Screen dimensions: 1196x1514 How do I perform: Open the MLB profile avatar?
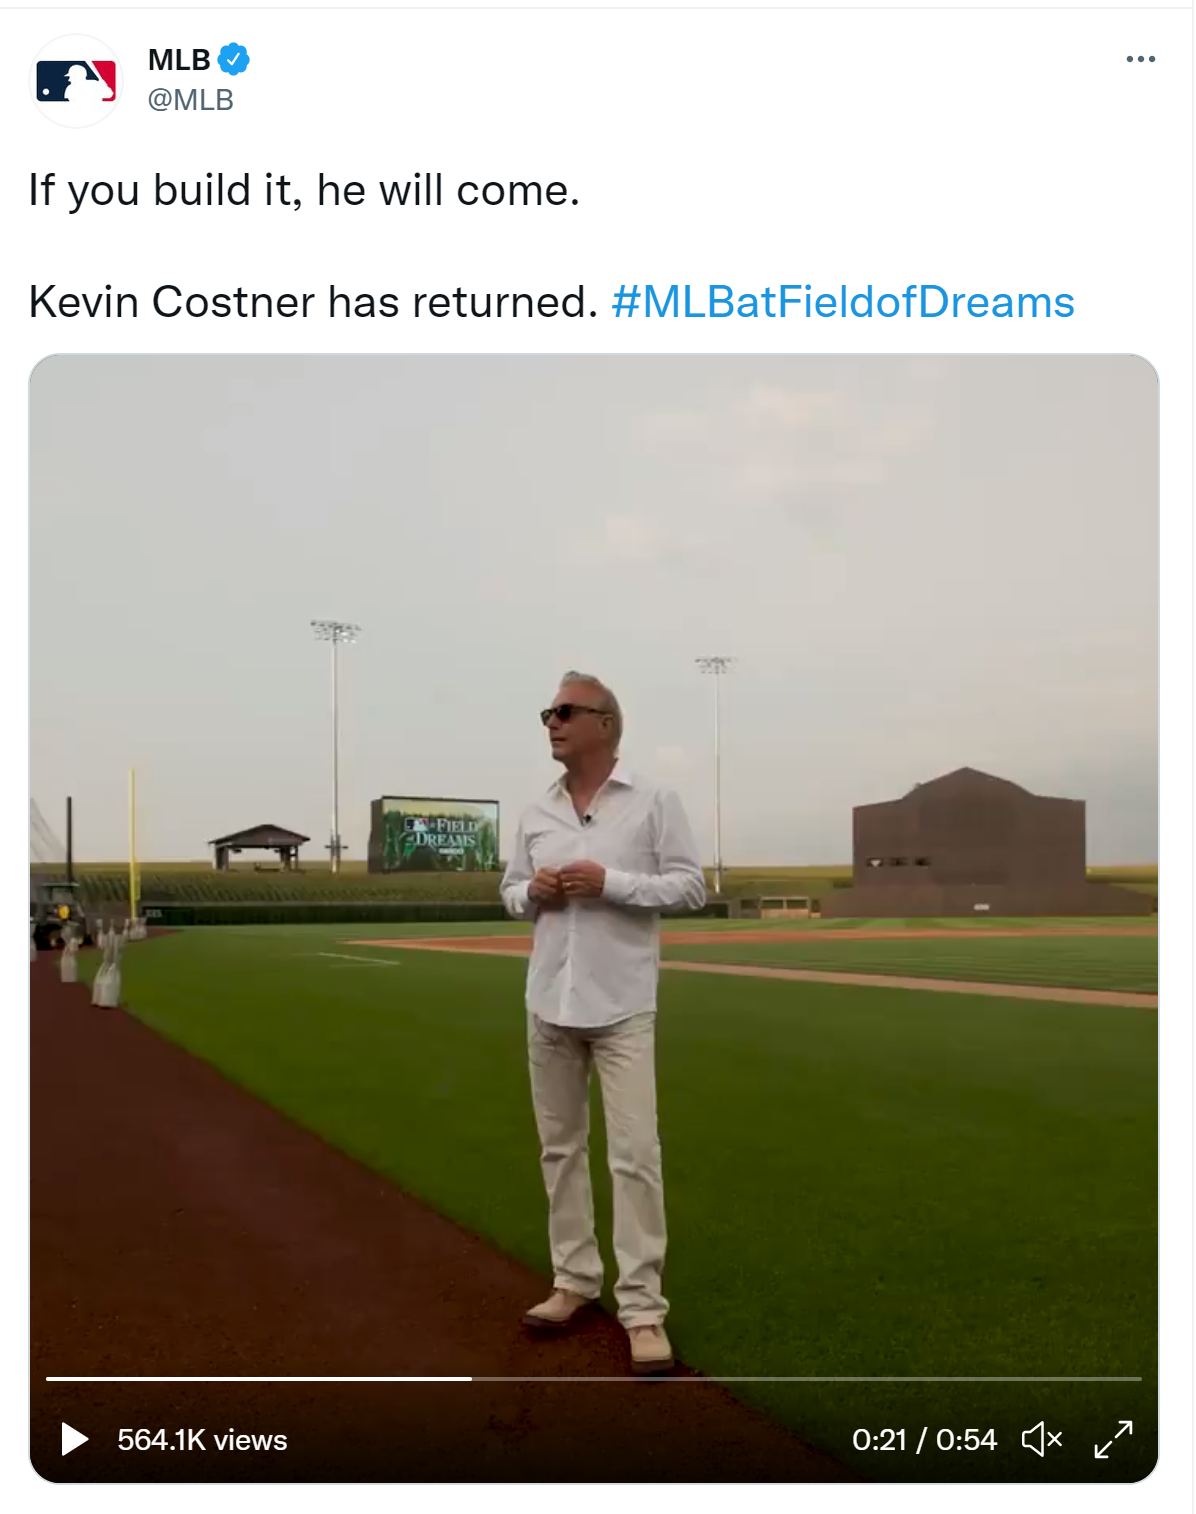tap(76, 81)
